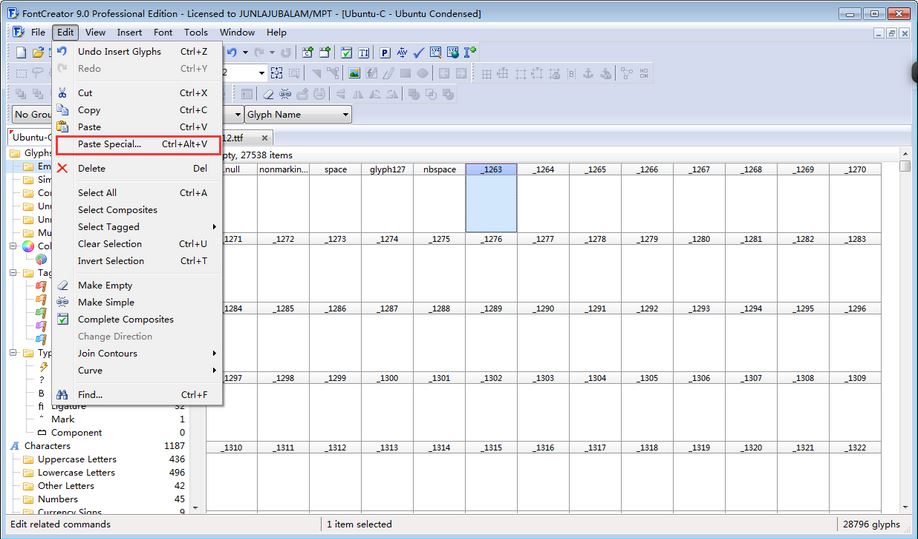Open the Font menu
This screenshot has width=918, height=539.
[163, 32]
